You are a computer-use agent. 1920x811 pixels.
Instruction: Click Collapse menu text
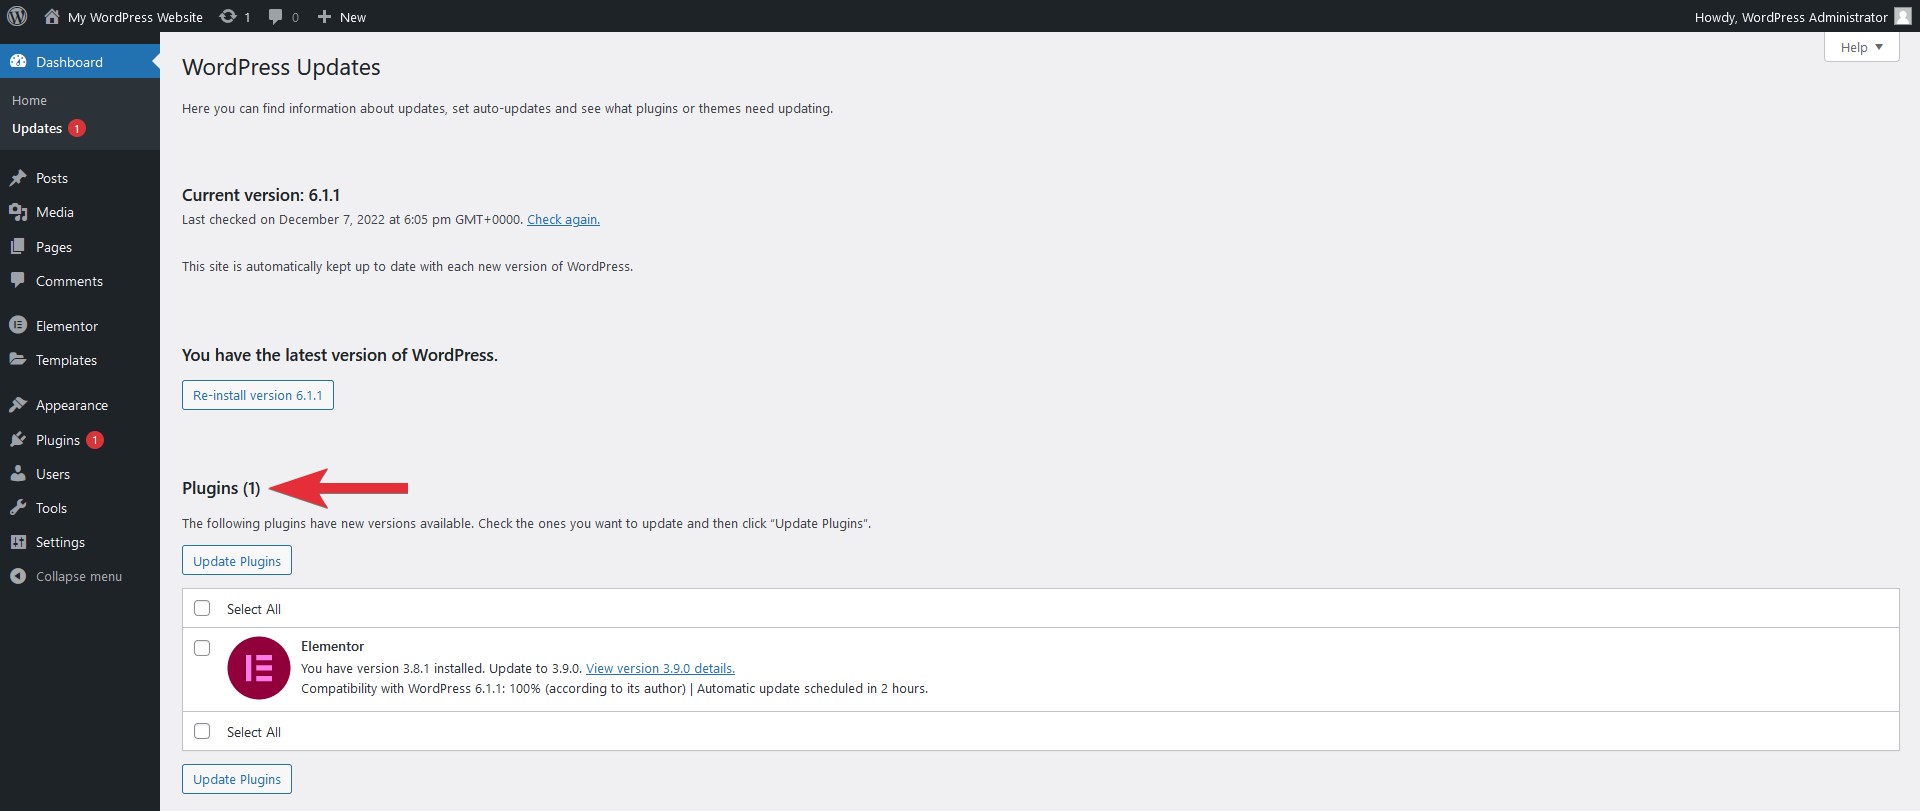click(79, 576)
